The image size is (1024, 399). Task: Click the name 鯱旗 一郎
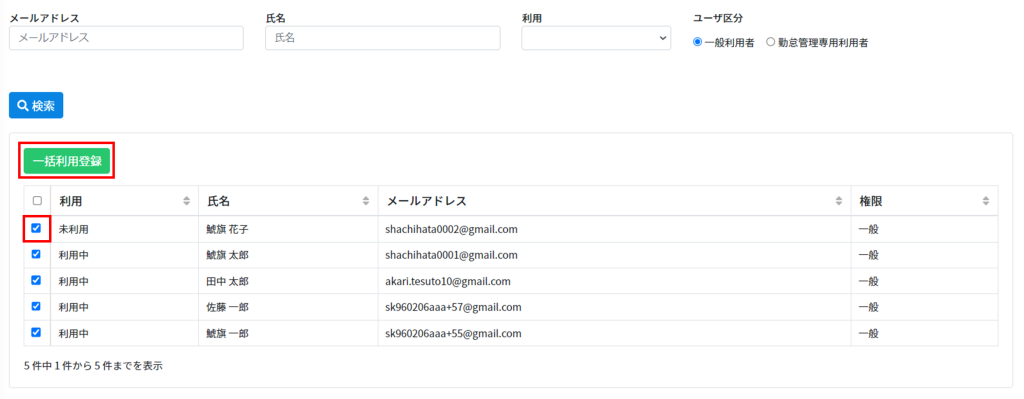click(227, 334)
